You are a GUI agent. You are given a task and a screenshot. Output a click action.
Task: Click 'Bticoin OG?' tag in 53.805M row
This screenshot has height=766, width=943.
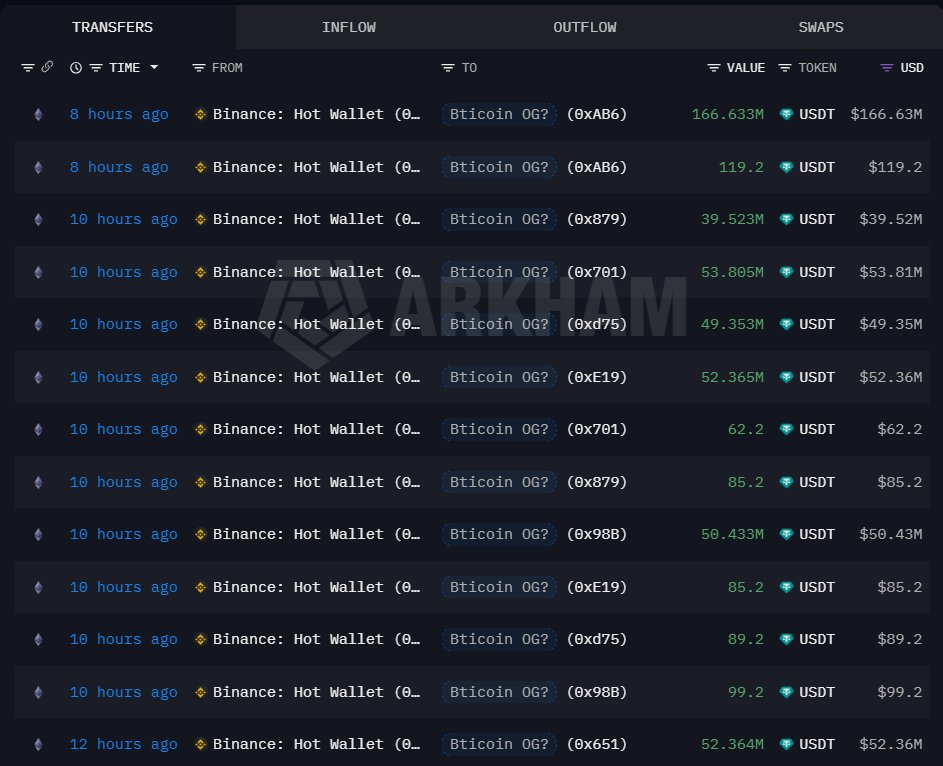point(499,272)
